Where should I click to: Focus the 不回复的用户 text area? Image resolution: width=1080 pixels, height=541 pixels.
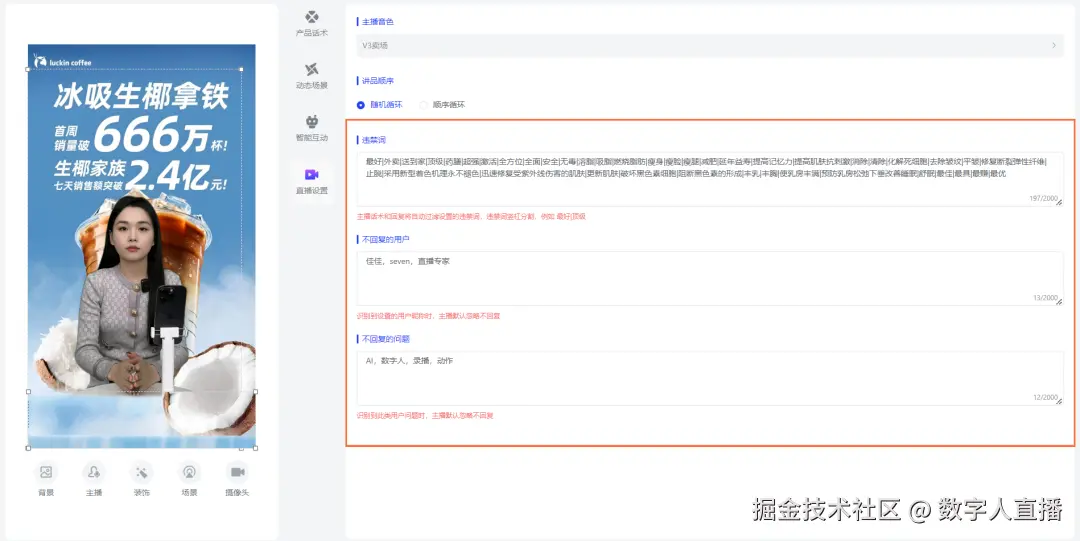[709, 278]
